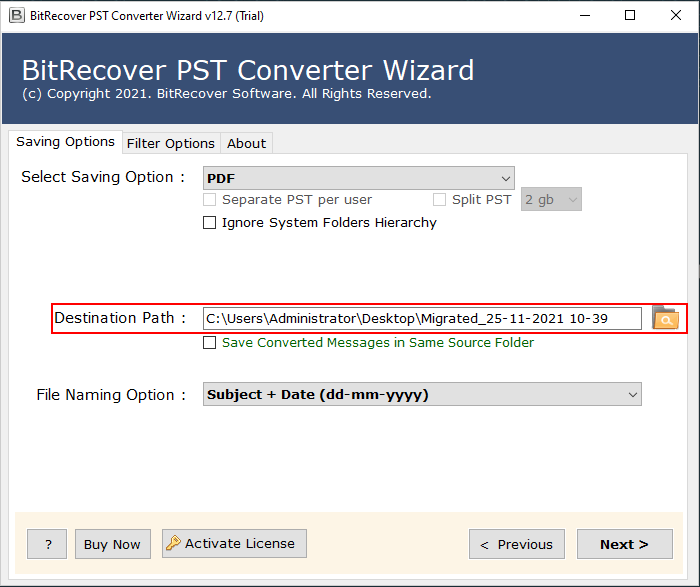Go back with the Previous button
The width and height of the screenshot is (700, 587).
point(516,544)
